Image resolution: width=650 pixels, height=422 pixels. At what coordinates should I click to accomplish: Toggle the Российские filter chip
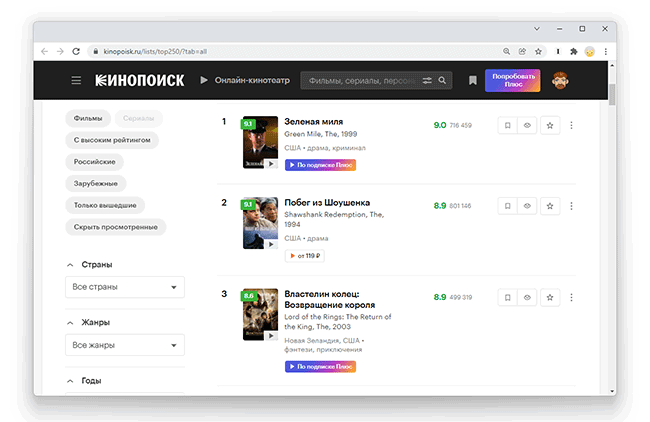point(95,162)
